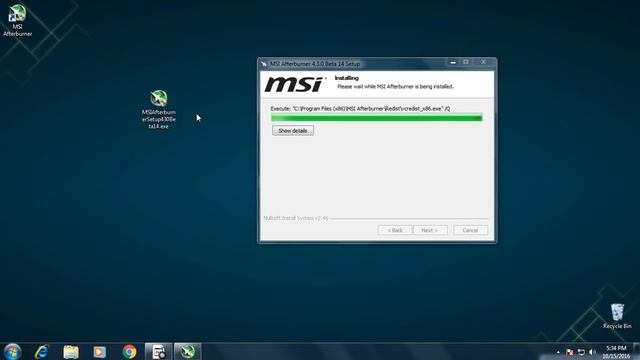This screenshot has height=360, width=640.
Task: Click the 'Installing' header text
Action: (347, 78)
